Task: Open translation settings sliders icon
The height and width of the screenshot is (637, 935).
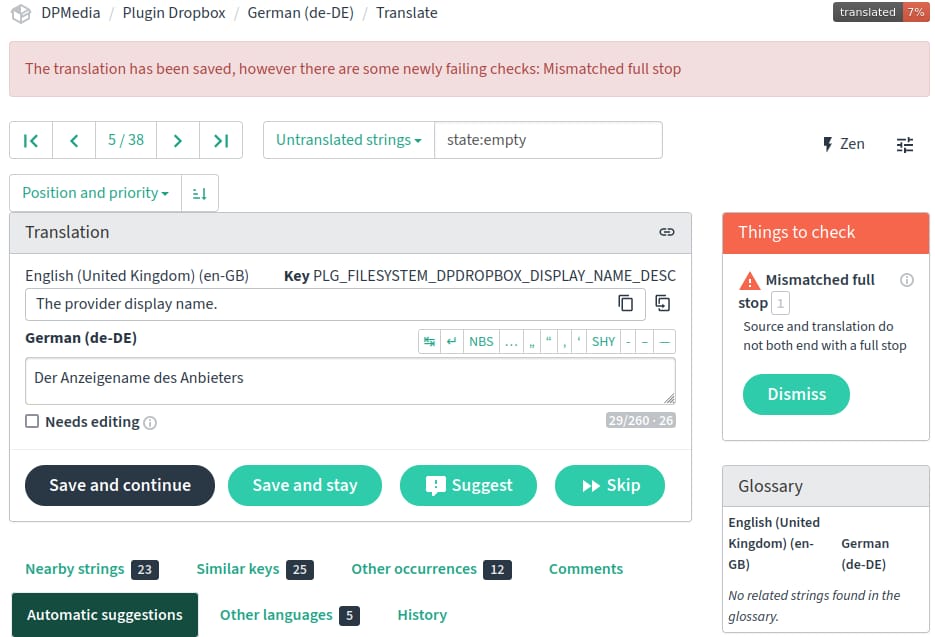Action: click(905, 144)
